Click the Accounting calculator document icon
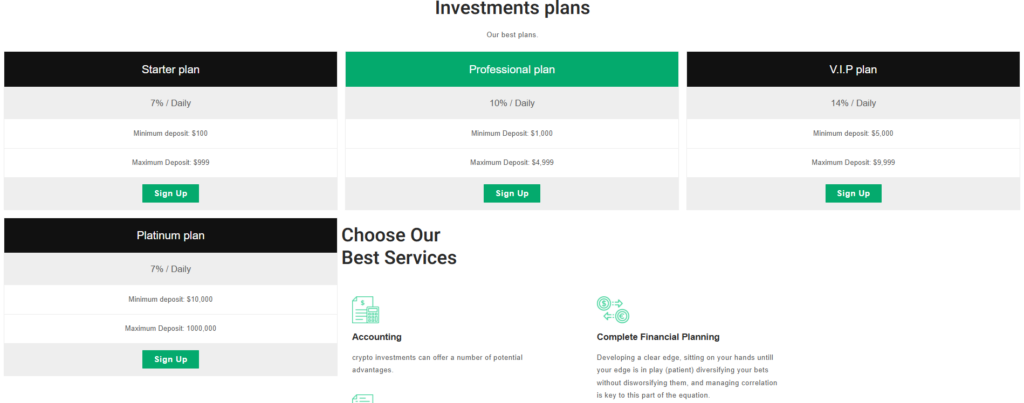 coord(366,309)
